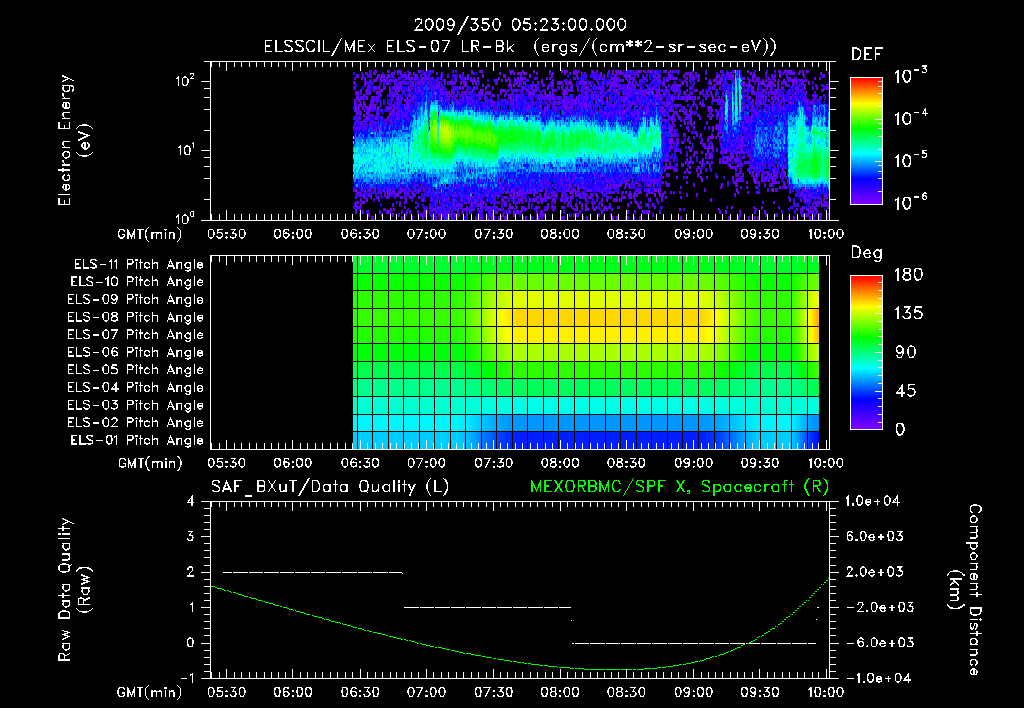Select the 'ELS-06 Pitch Angle' row label
1024x708 pixels.
(135, 353)
